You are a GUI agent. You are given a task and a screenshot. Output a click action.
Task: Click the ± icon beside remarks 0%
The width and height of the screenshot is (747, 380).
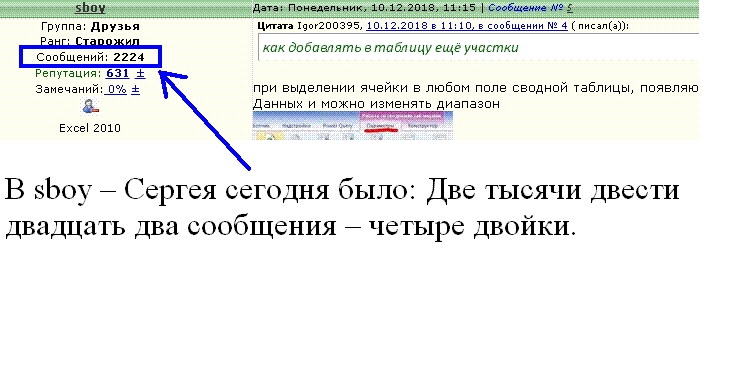click(136, 89)
